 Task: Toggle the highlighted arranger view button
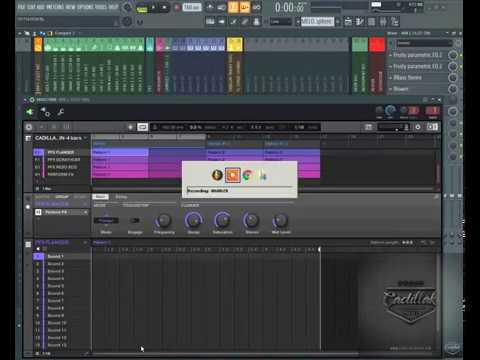click(143, 127)
